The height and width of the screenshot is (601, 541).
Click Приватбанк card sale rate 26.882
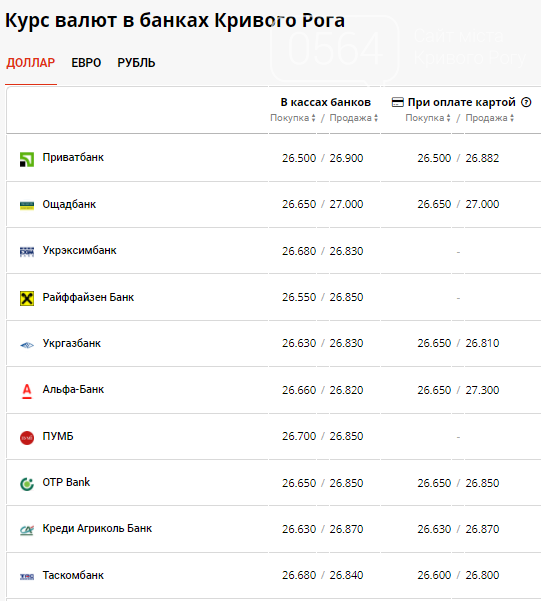click(482, 158)
